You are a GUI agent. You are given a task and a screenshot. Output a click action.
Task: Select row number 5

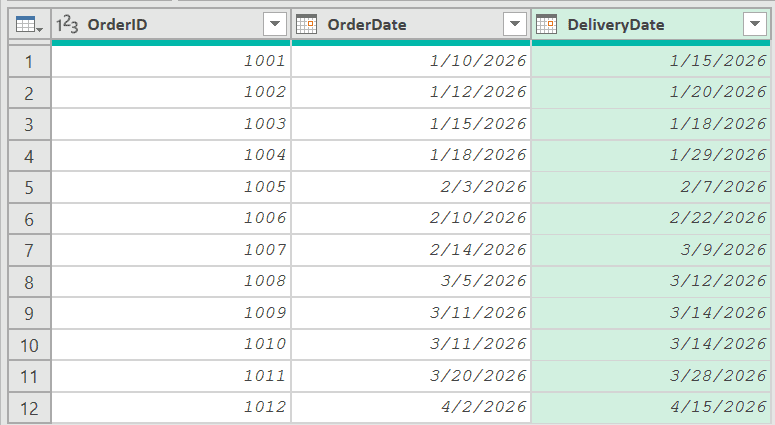pyautogui.click(x=29, y=188)
